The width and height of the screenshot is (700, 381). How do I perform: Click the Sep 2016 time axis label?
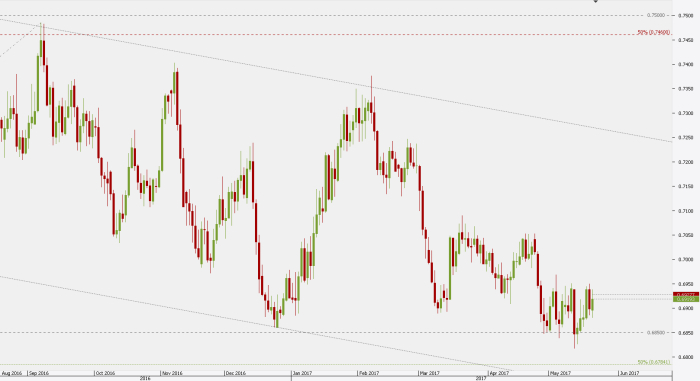click(39, 373)
